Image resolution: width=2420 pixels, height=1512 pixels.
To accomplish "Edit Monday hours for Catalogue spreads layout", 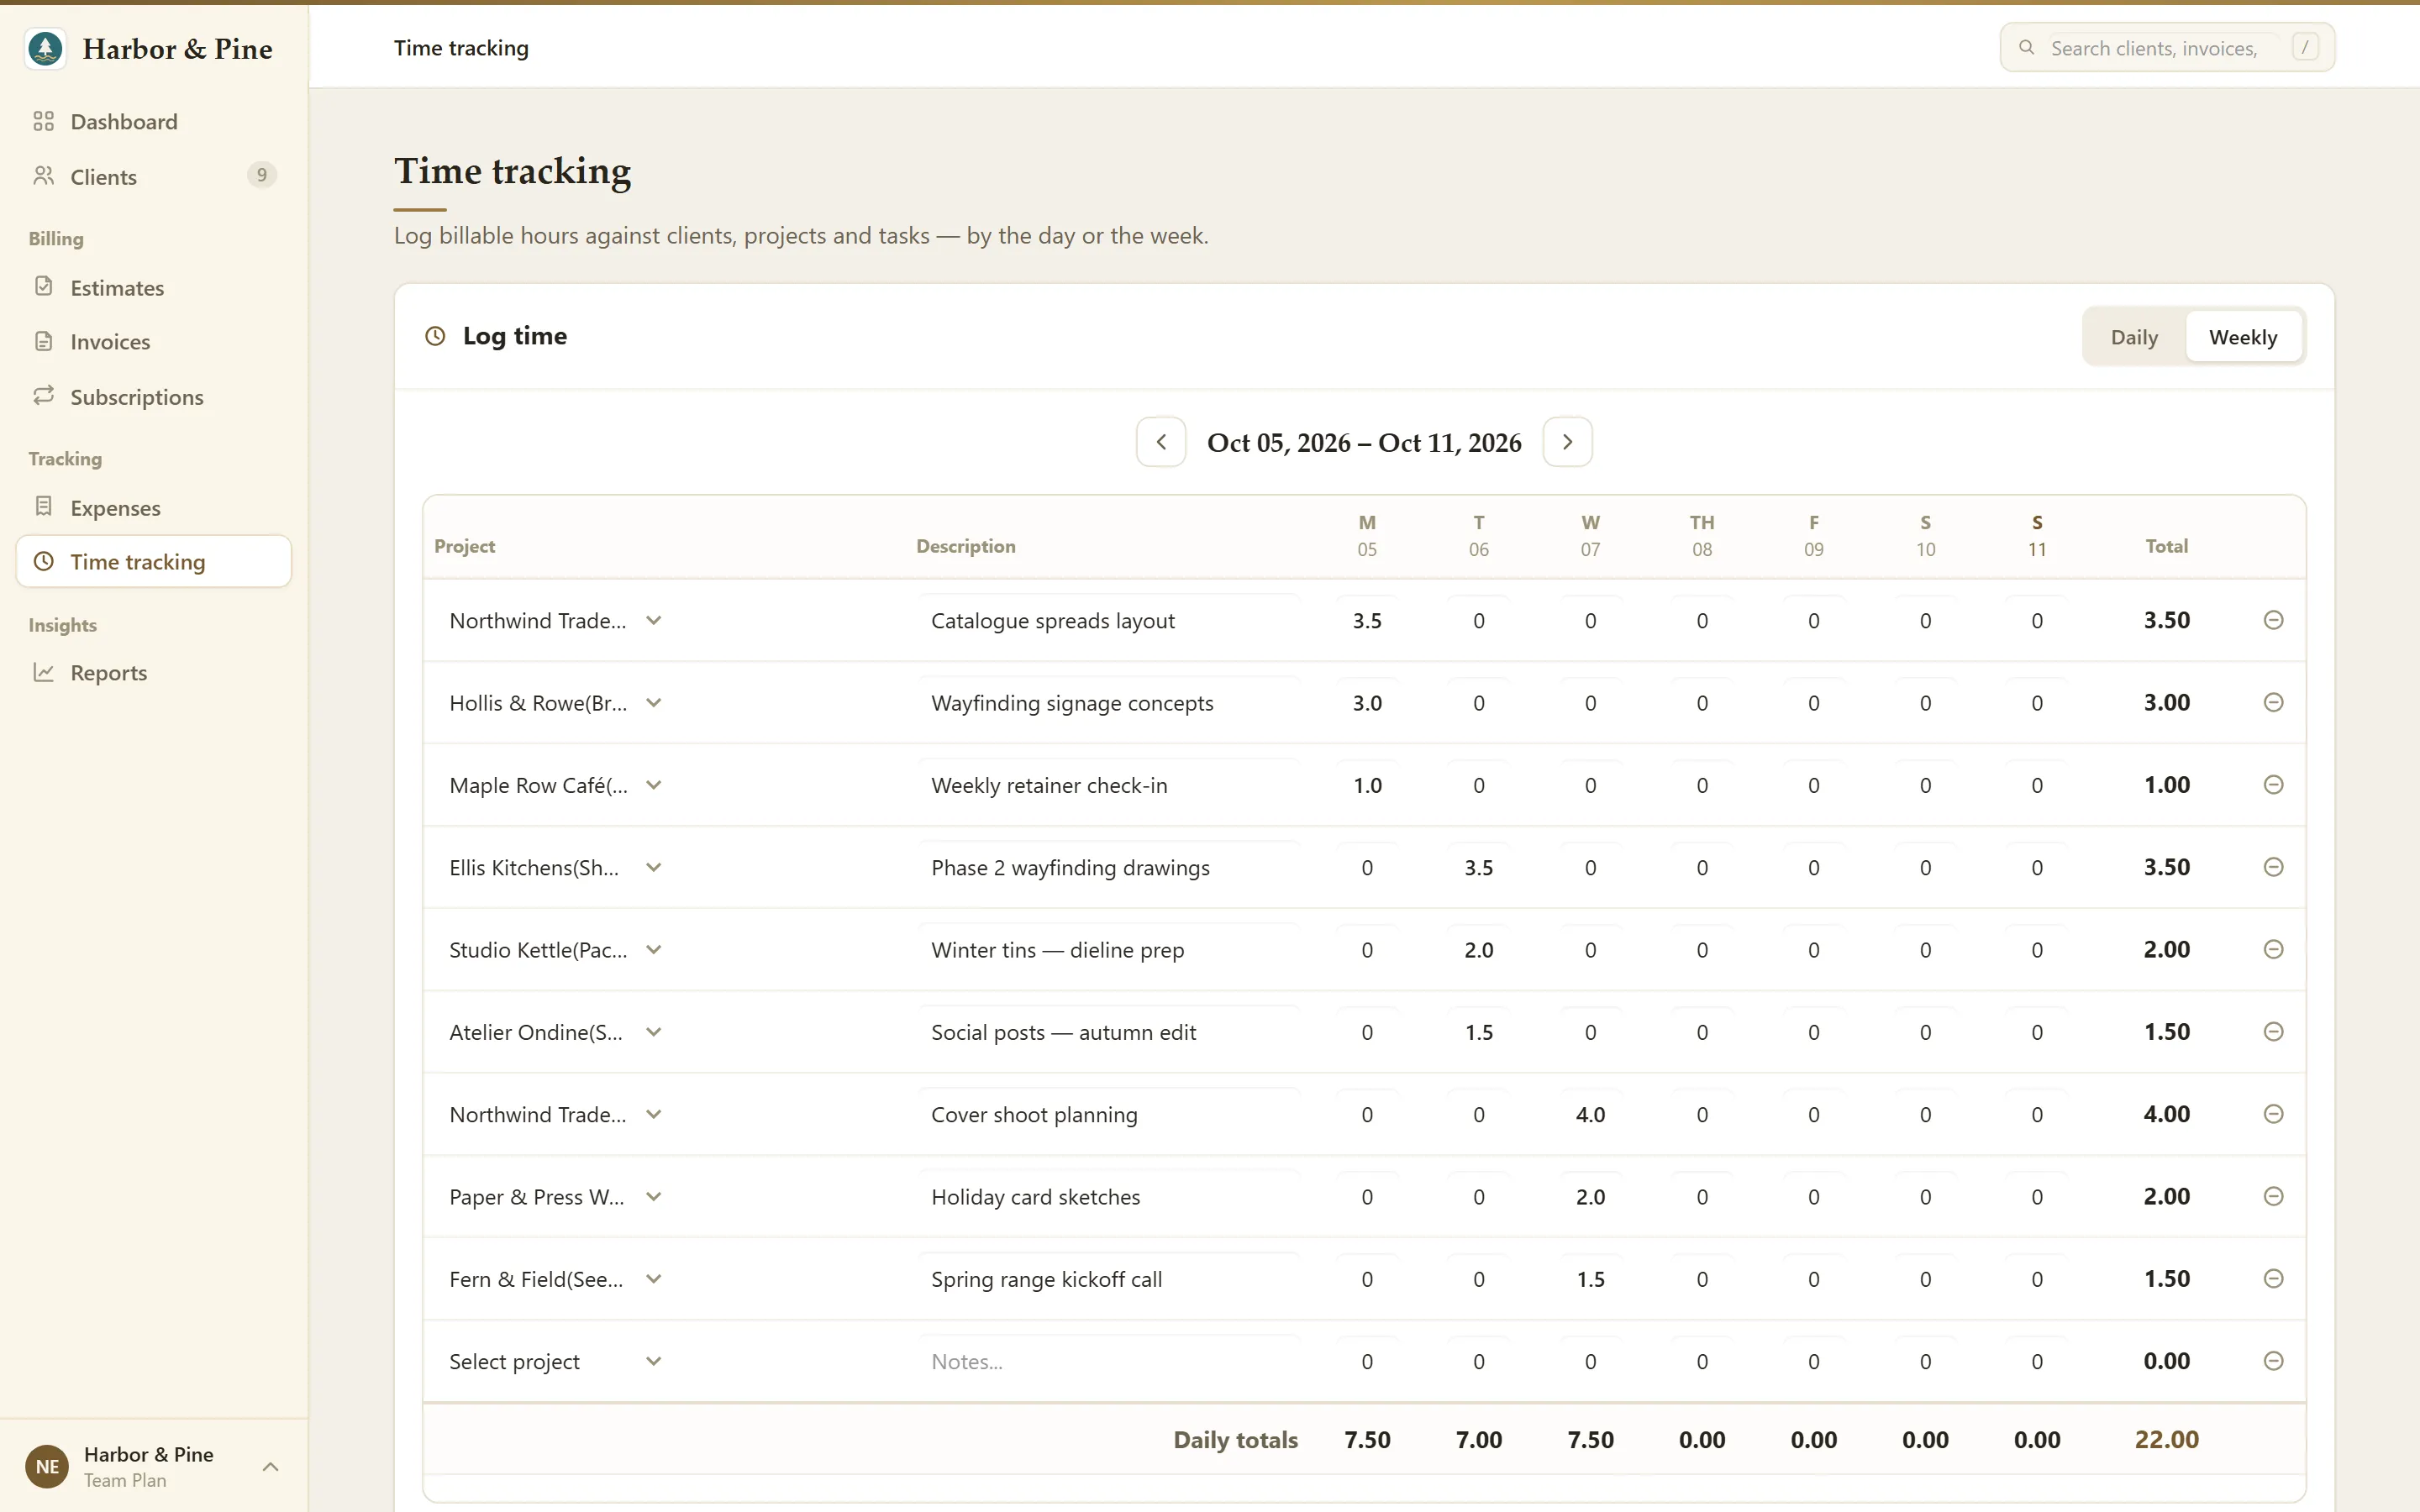I will pyautogui.click(x=1367, y=620).
